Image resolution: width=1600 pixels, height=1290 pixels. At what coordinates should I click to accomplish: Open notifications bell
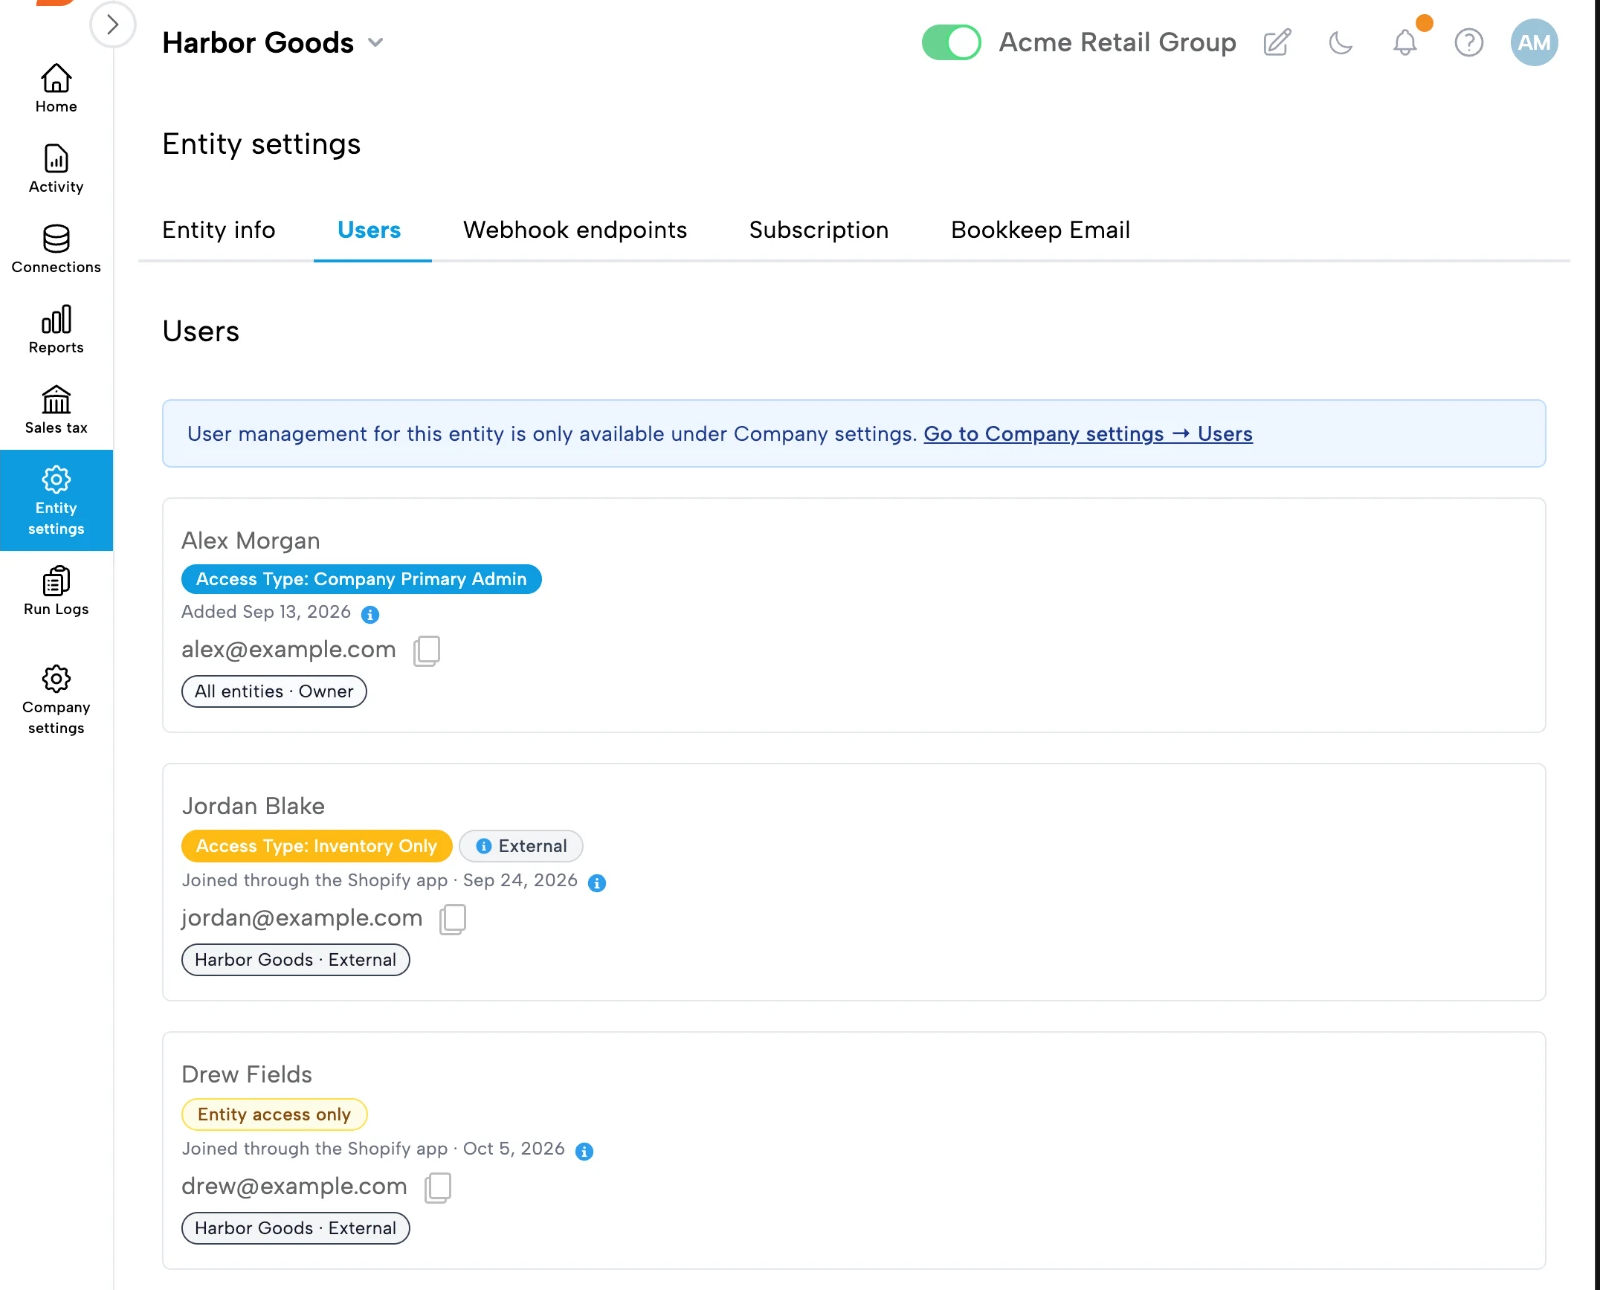1405,43
